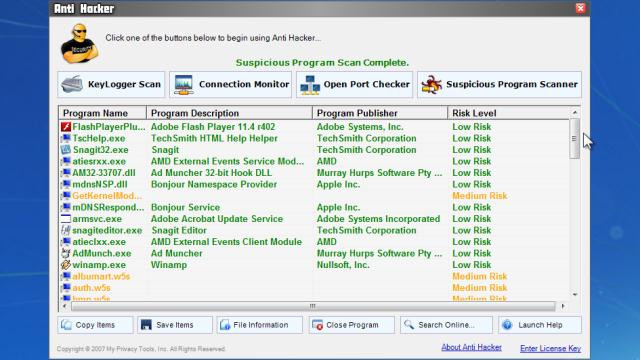Click the Nullsoft, Inc. publisher cell
The width and height of the screenshot is (640, 360).
pos(343,265)
